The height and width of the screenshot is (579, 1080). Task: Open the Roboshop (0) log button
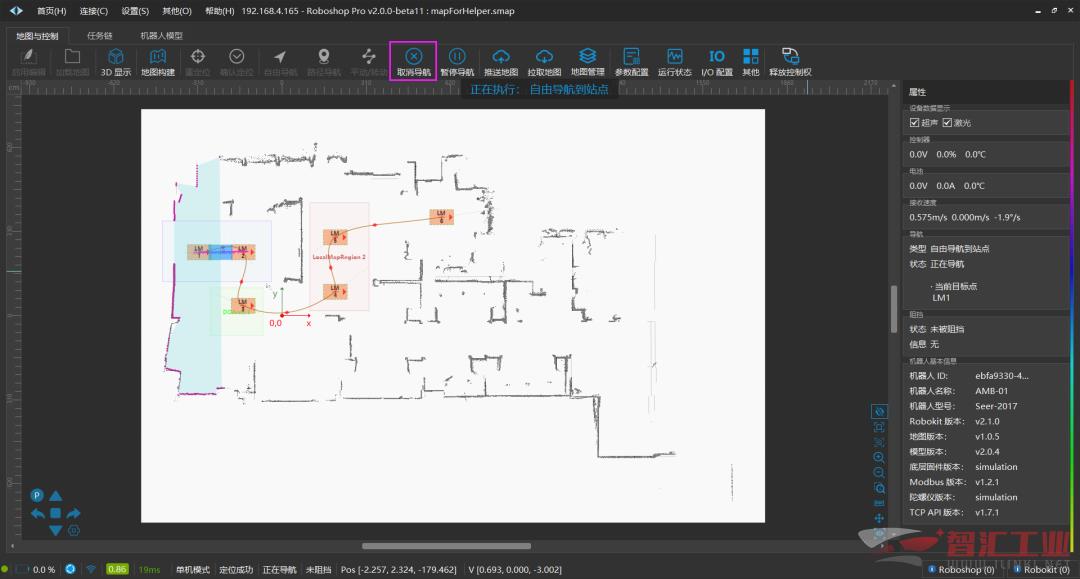tap(962, 569)
